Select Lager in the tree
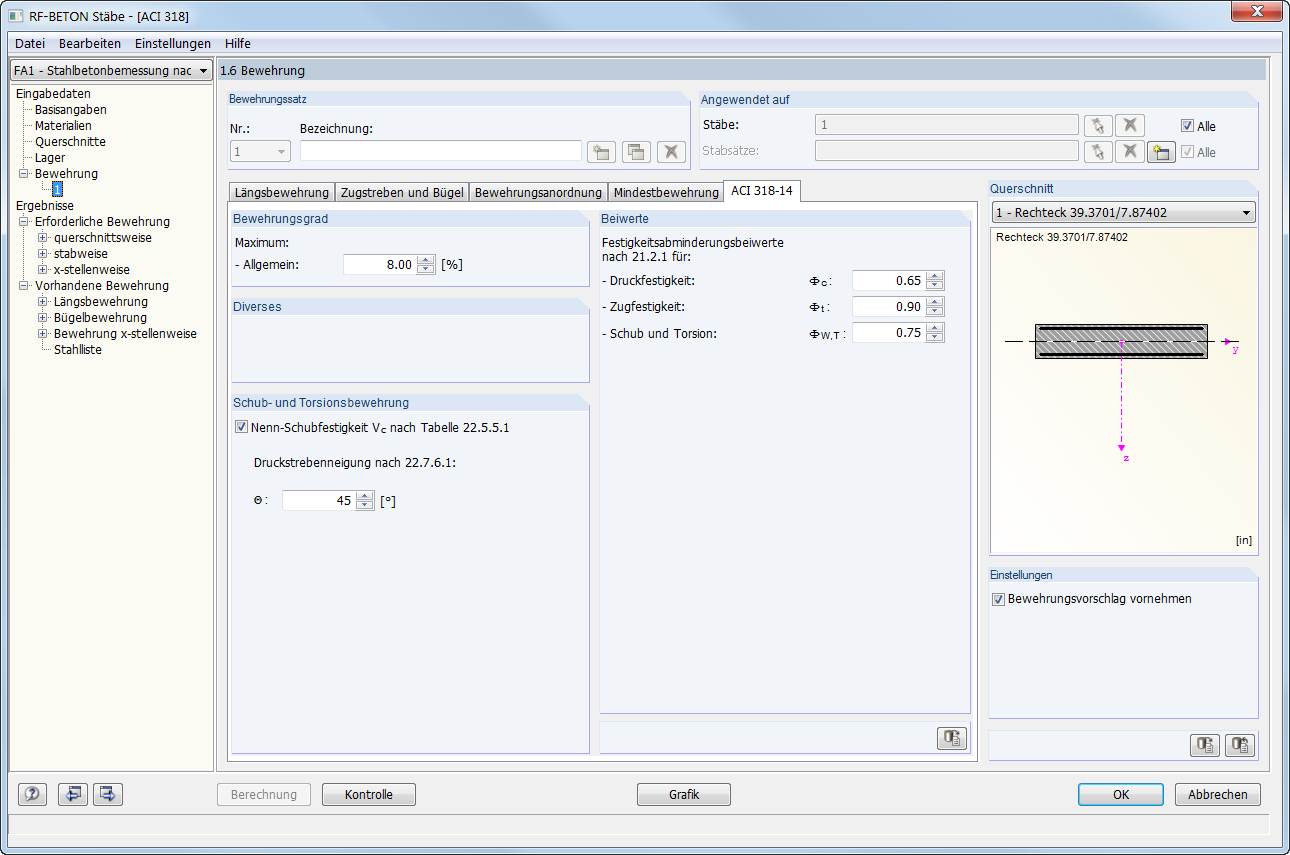 50,158
